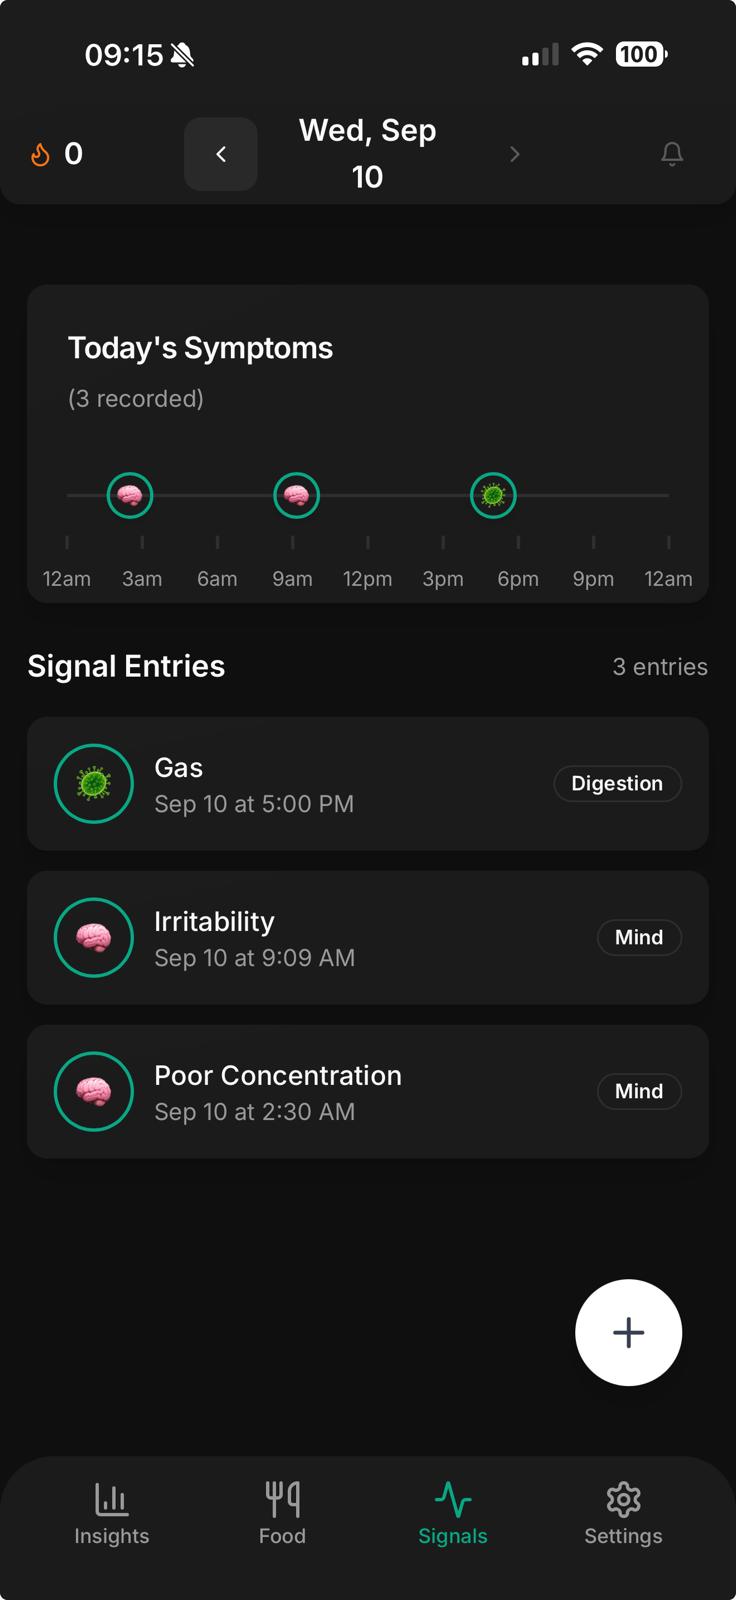Tap the Mind tag on Poor Concentration
The width and height of the screenshot is (736, 1600).
click(639, 1092)
